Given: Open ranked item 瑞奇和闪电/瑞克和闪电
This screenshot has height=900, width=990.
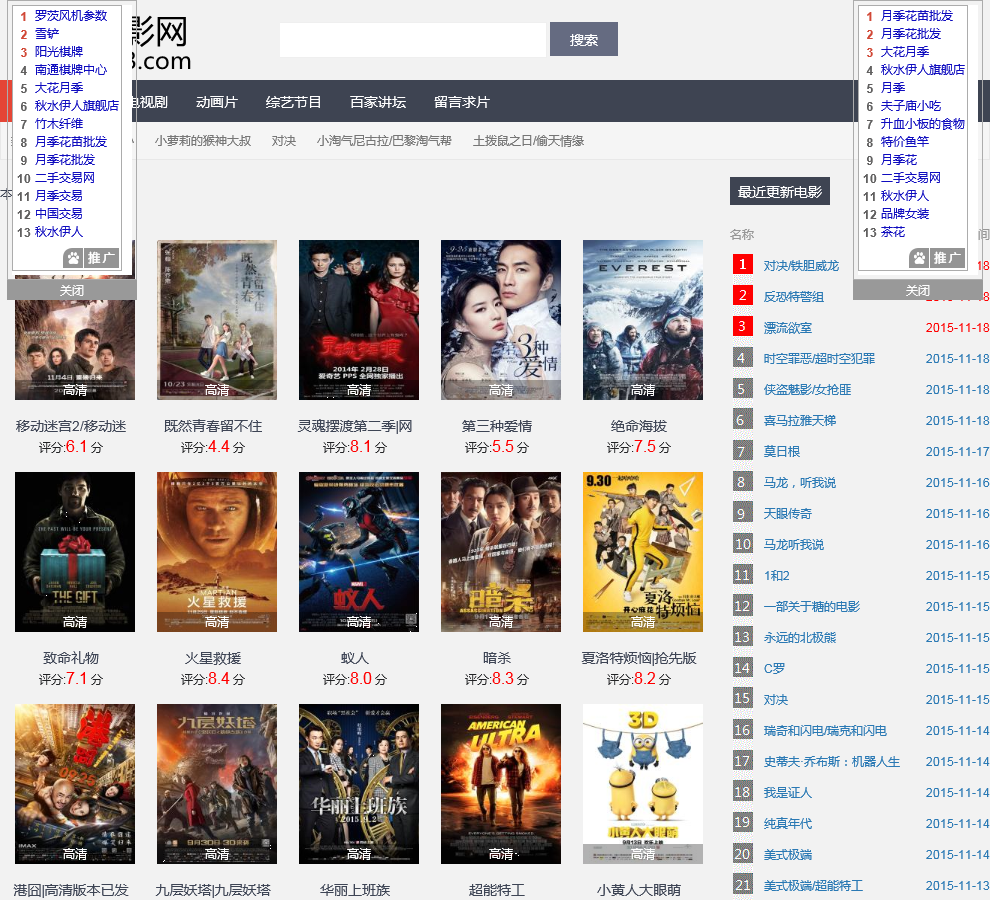Looking at the screenshot, I should [x=825, y=731].
